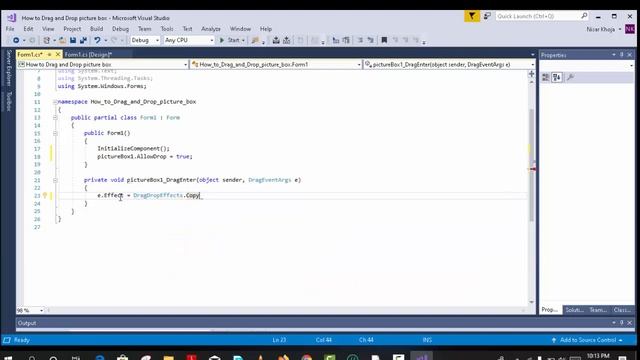640x360 pixels.
Task: Show Alphabetical sort in Properties panel
Action: pos(557,77)
